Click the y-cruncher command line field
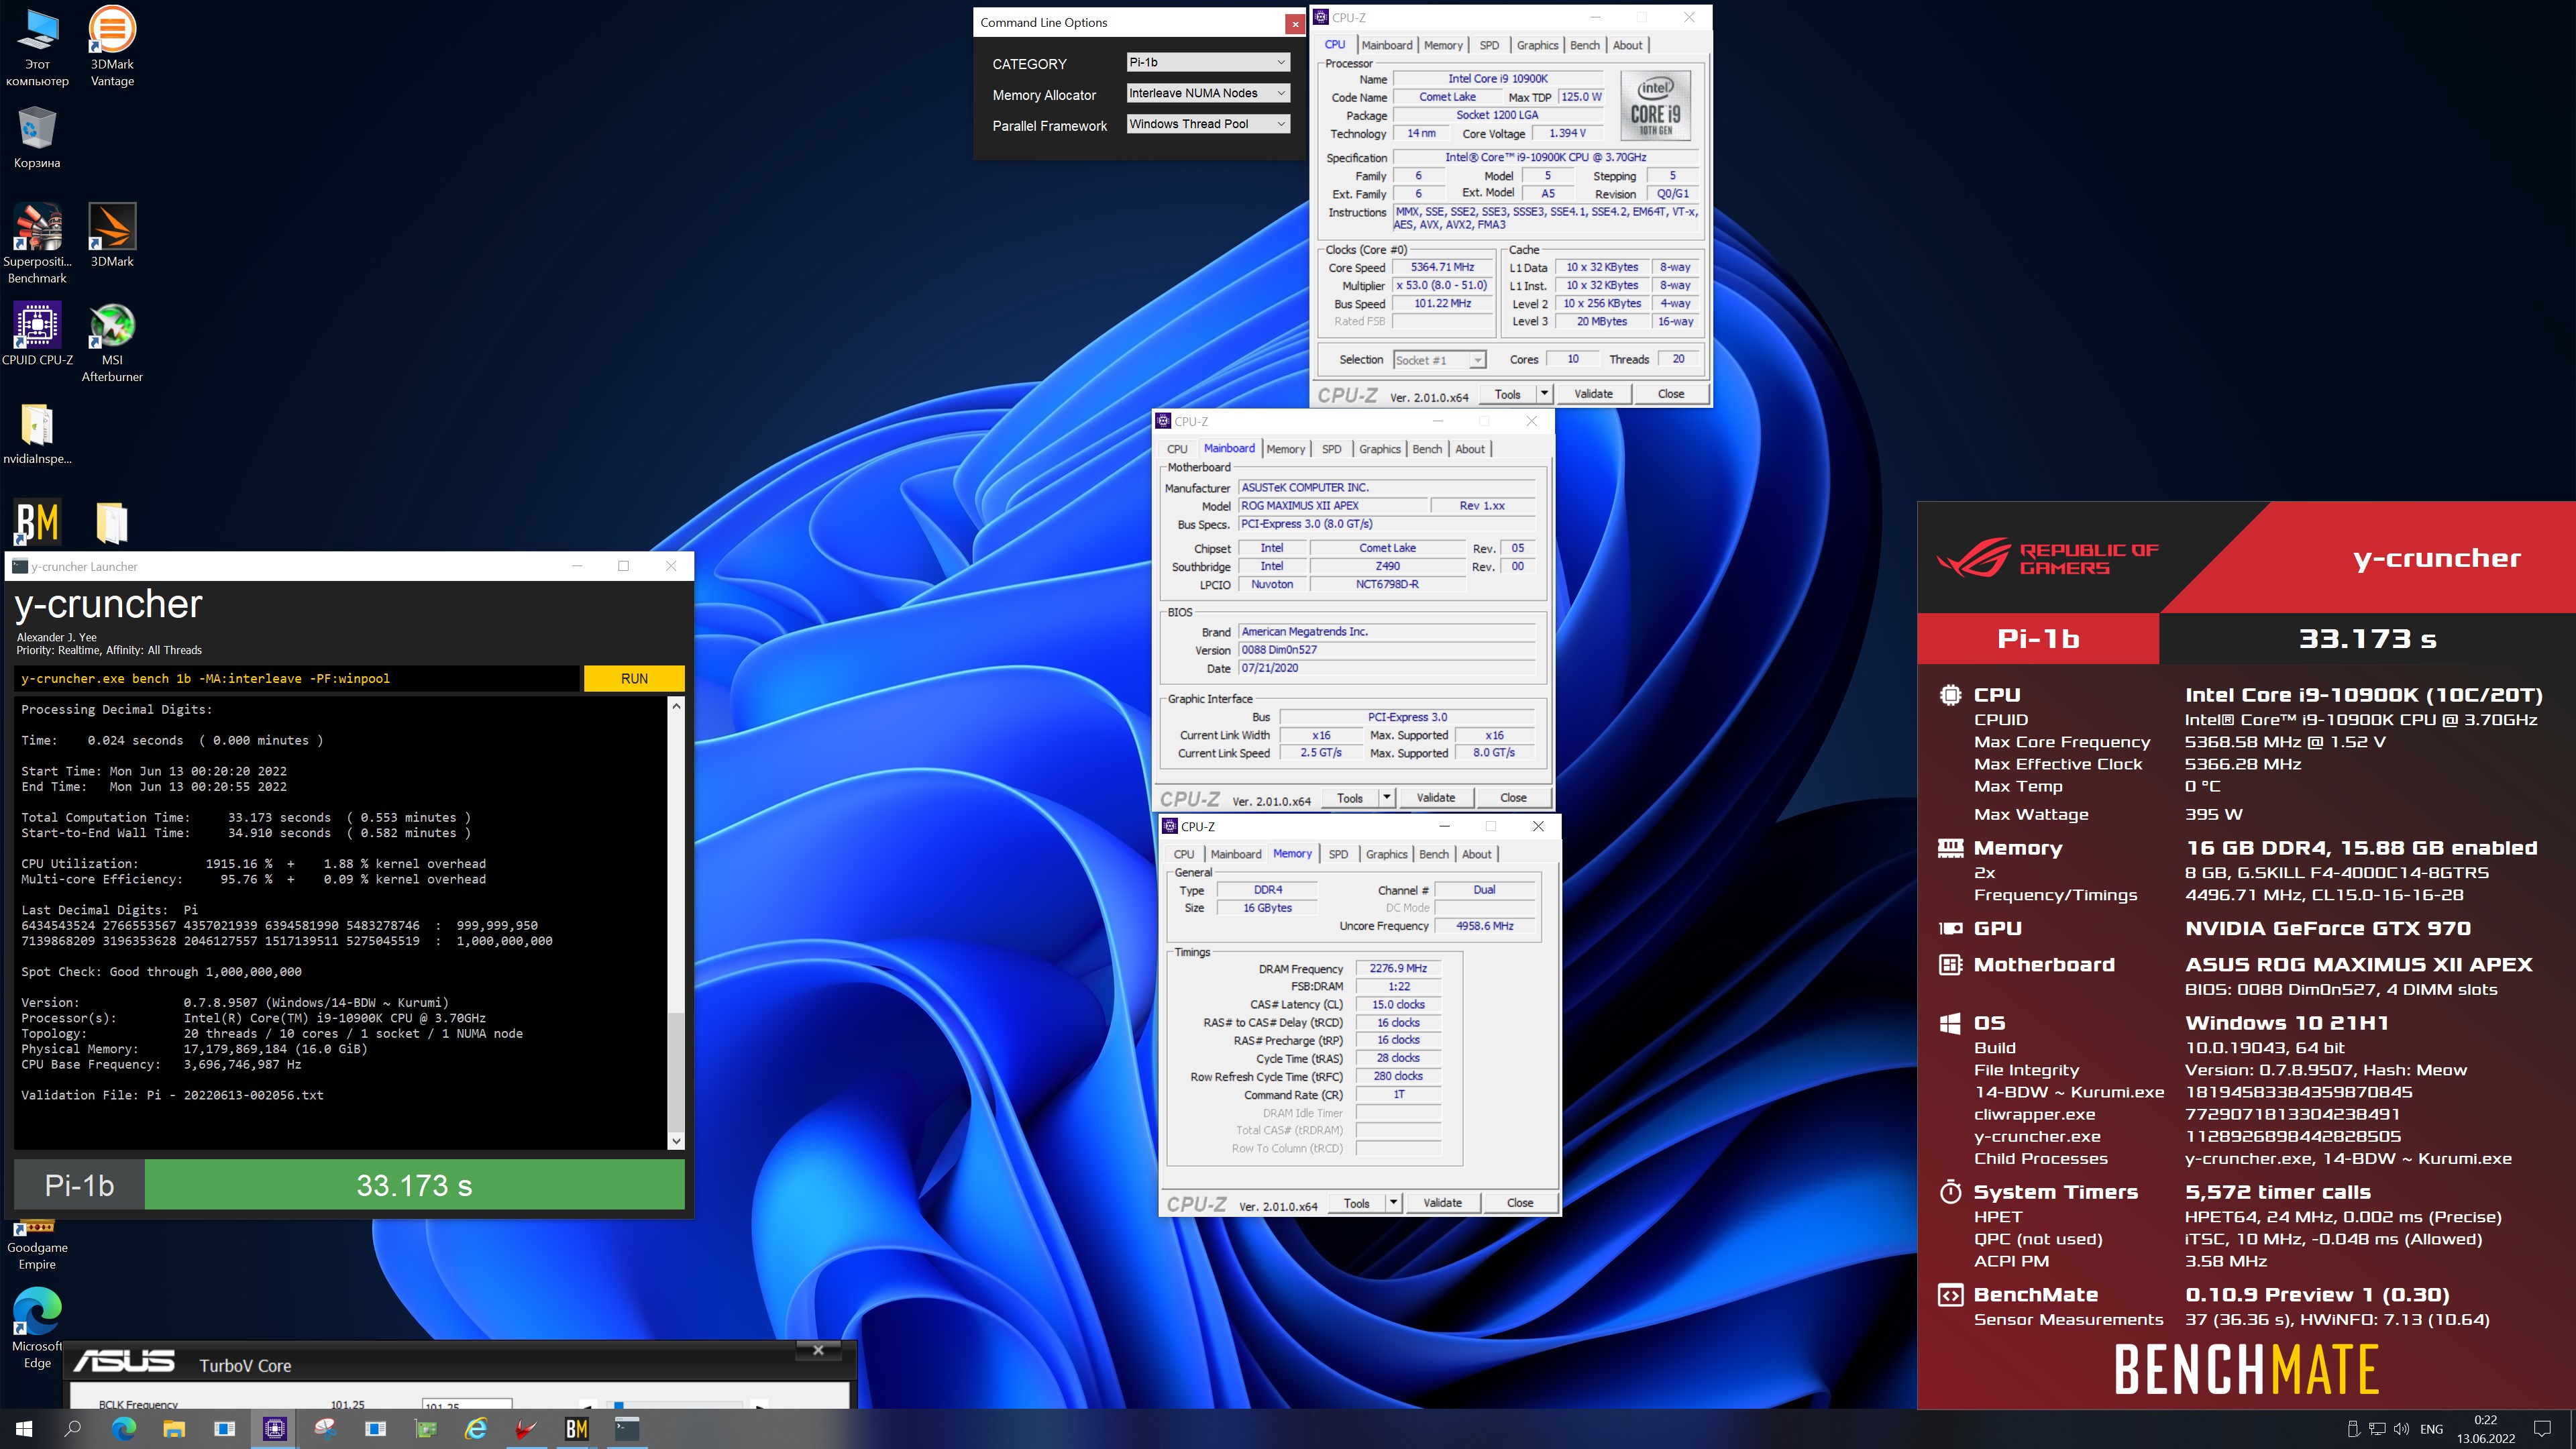The width and height of the screenshot is (2576, 1449). [x=297, y=678]
